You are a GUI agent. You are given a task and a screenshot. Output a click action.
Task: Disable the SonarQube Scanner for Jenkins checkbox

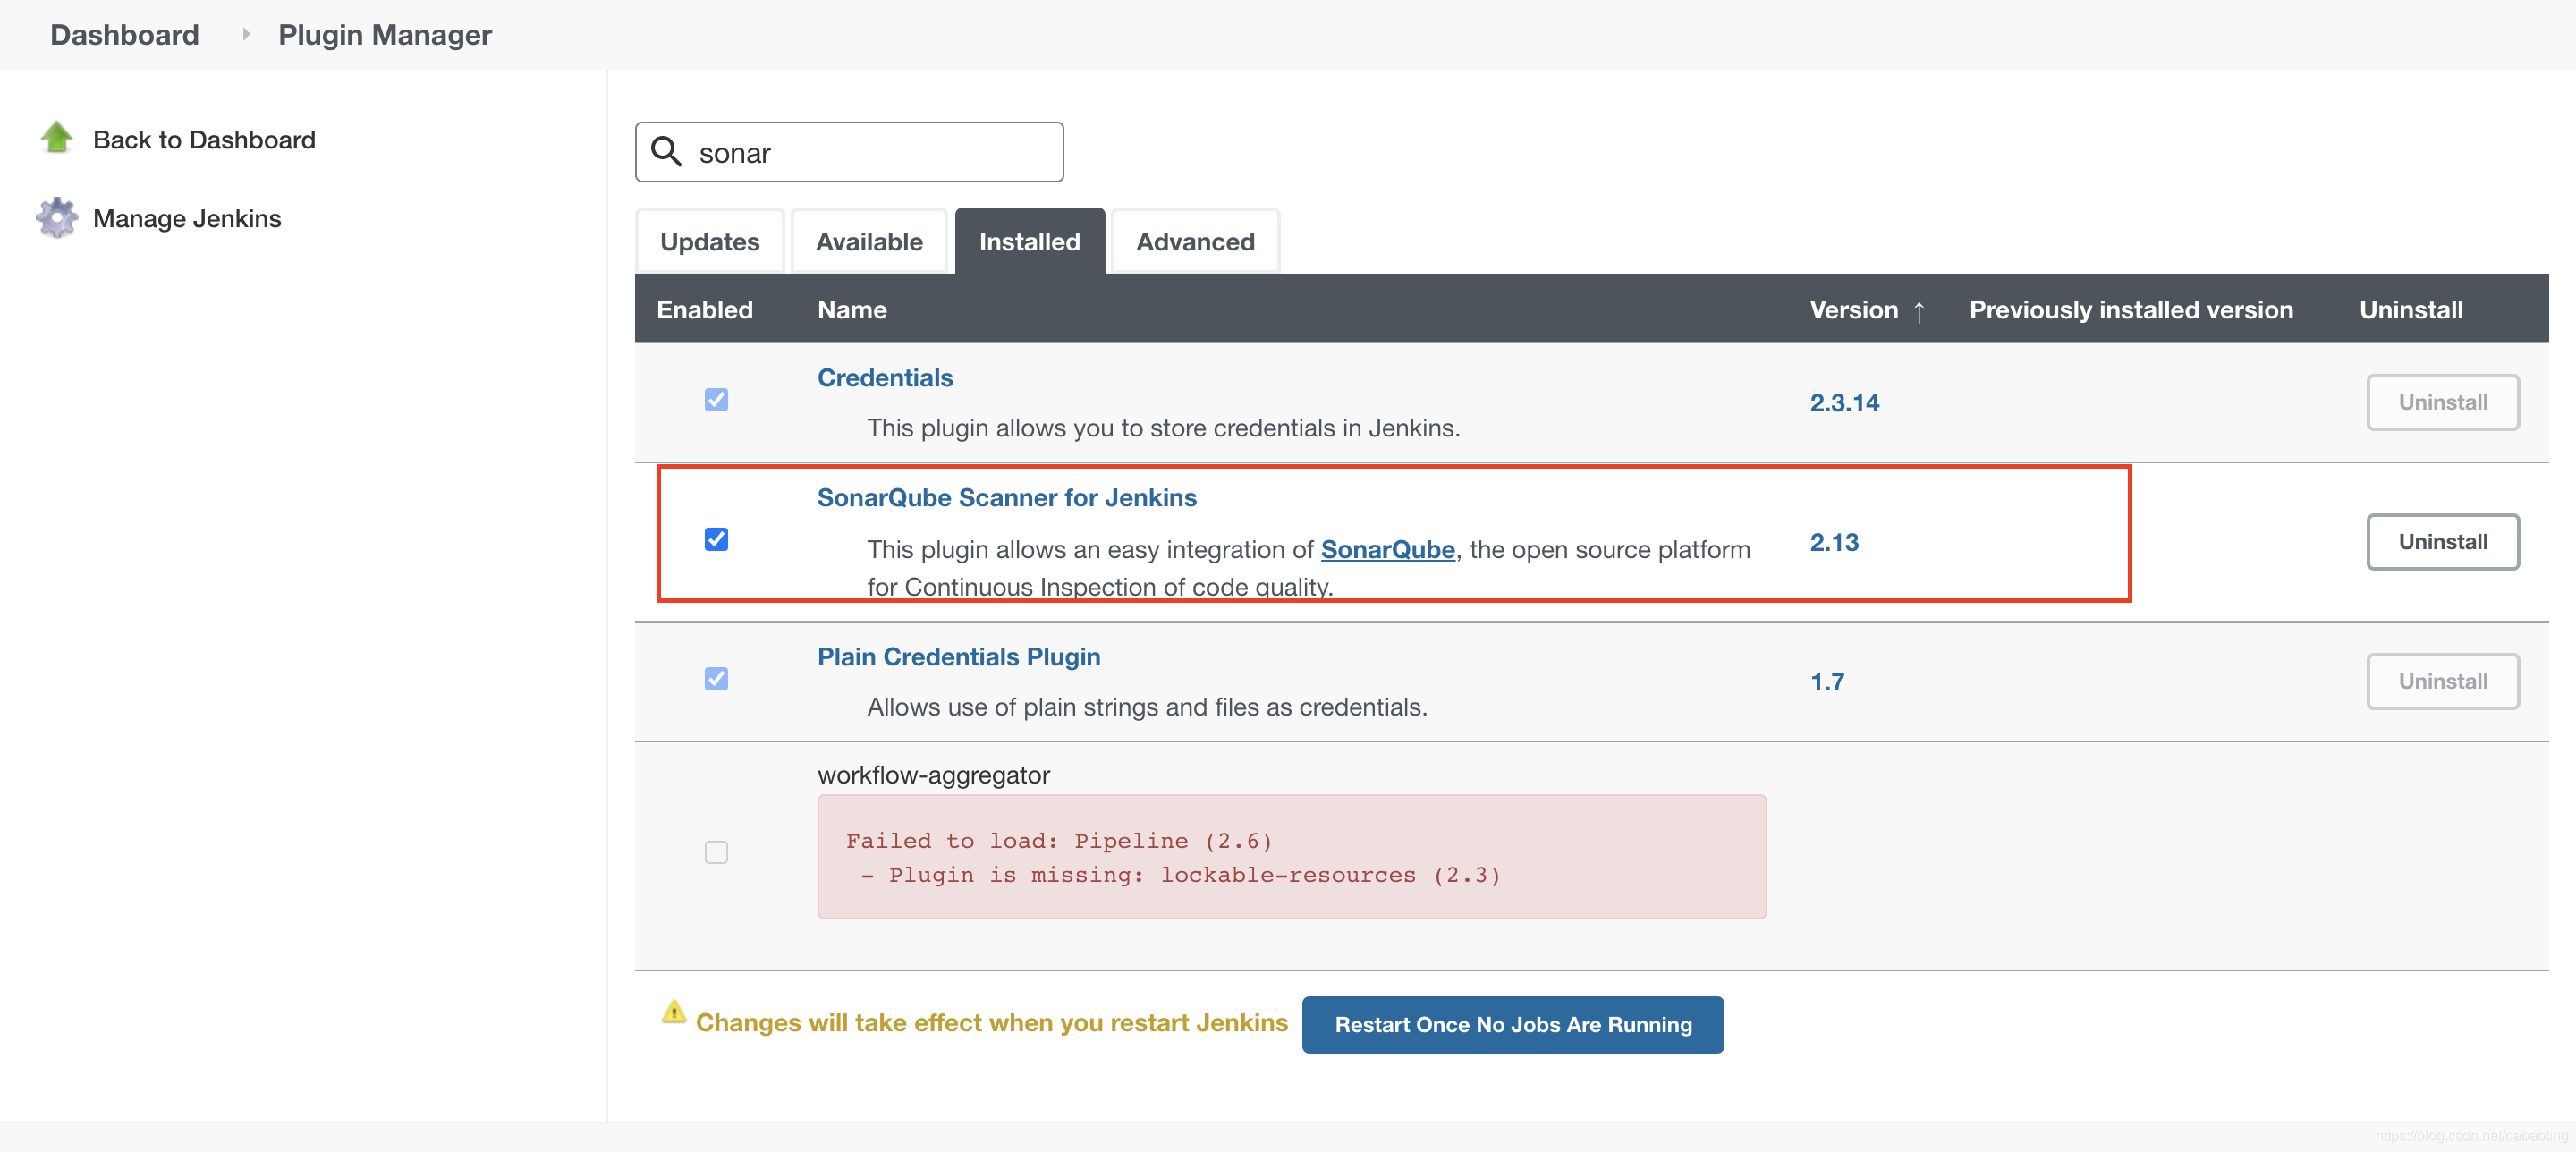(716, 540)
